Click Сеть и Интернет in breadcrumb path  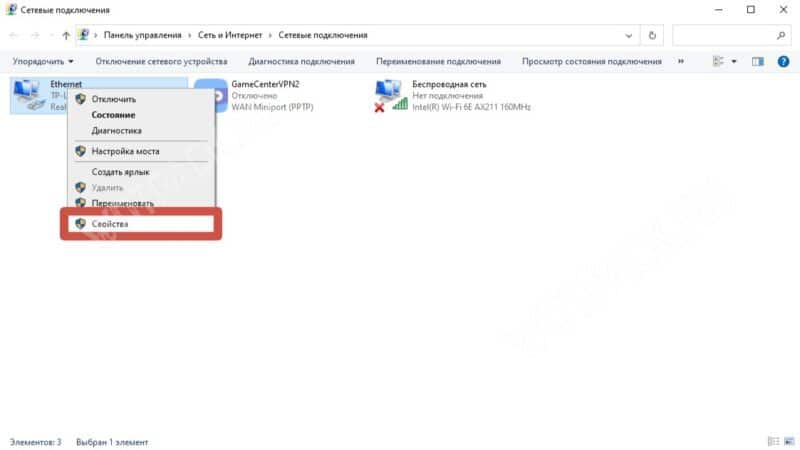pos(232,35)
